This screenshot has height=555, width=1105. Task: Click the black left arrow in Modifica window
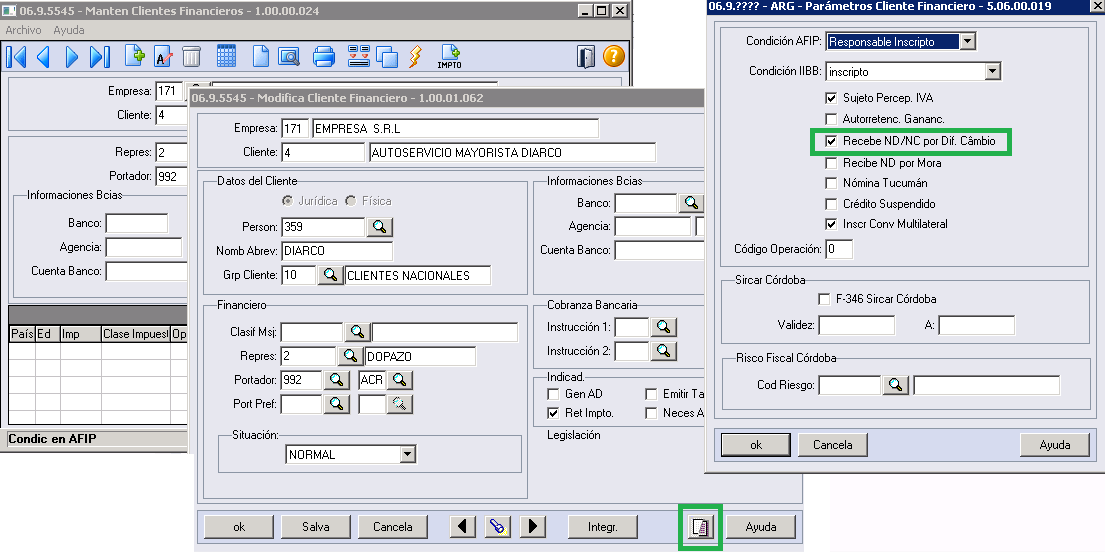click(462, 526)
